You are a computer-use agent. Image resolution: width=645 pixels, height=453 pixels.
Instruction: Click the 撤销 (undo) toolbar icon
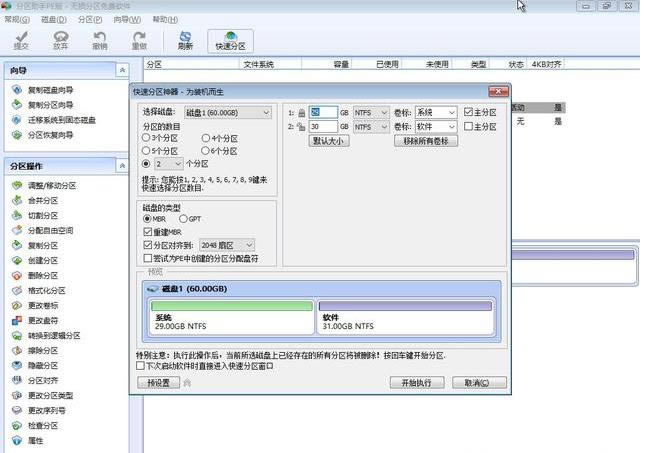pos(100,40)
